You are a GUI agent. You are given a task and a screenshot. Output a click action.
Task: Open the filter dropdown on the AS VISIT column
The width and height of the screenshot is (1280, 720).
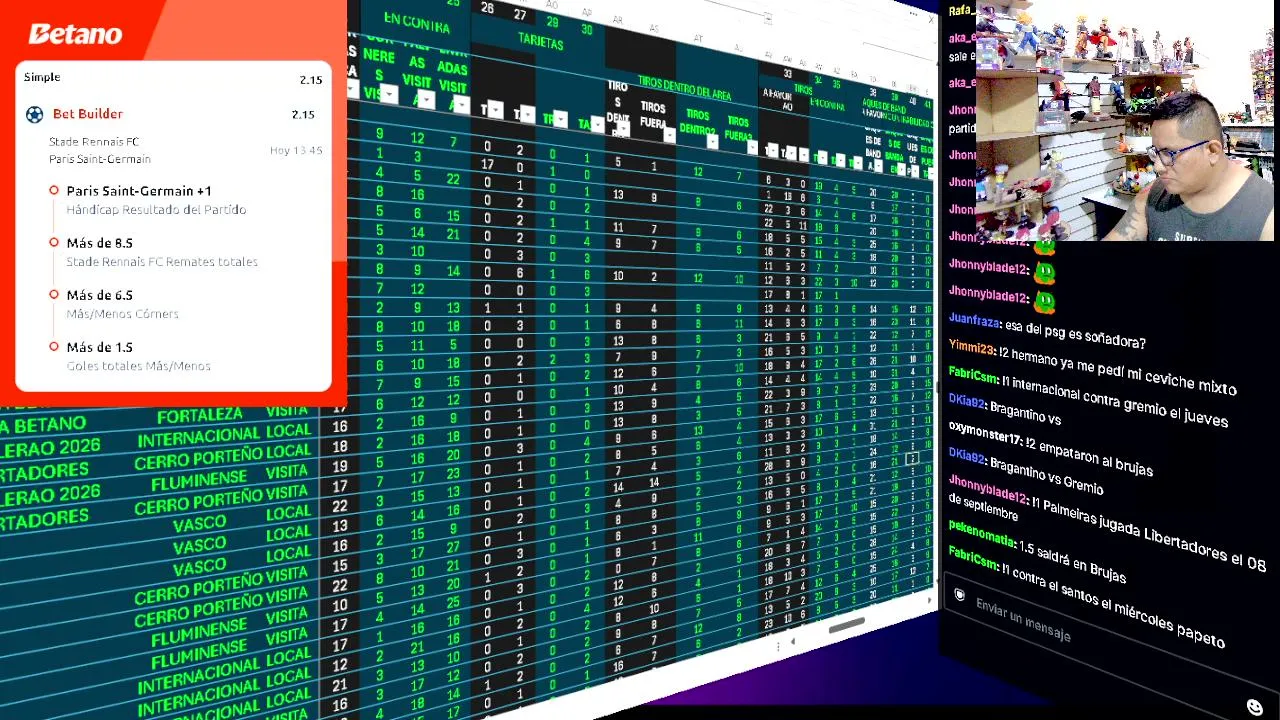point(427,99)
